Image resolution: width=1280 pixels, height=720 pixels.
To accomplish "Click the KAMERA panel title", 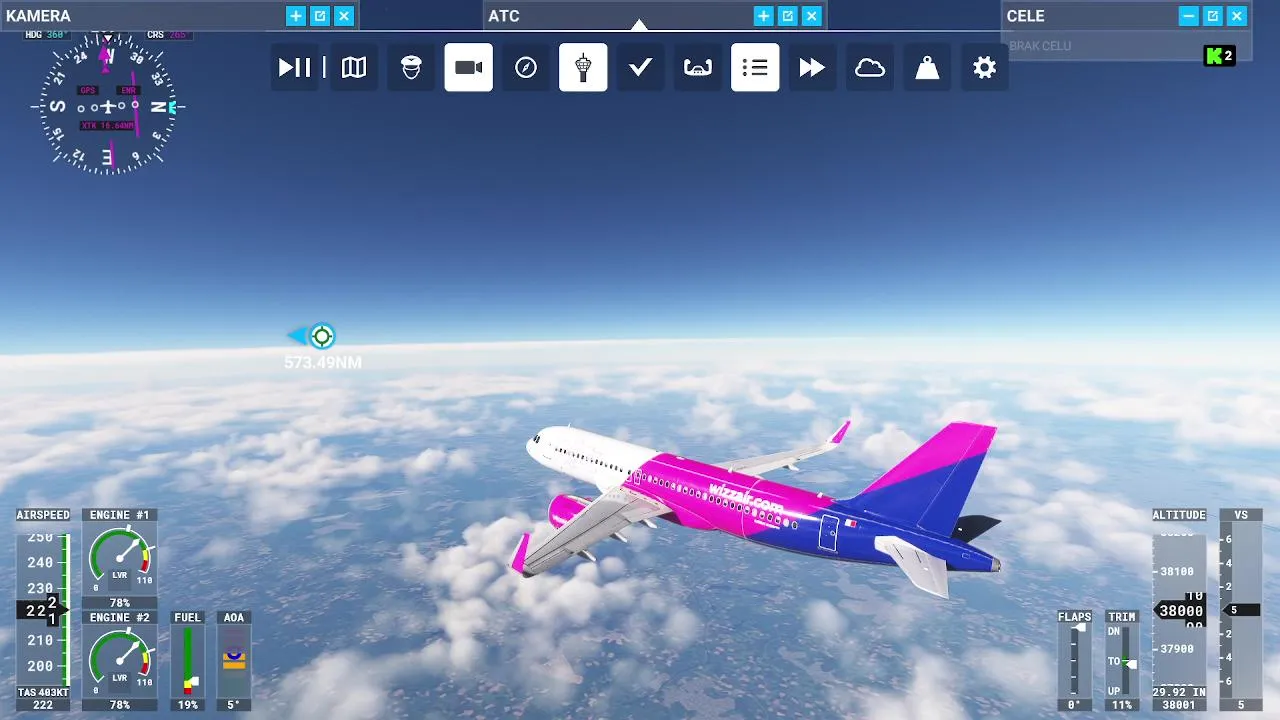I will point(38,16).
